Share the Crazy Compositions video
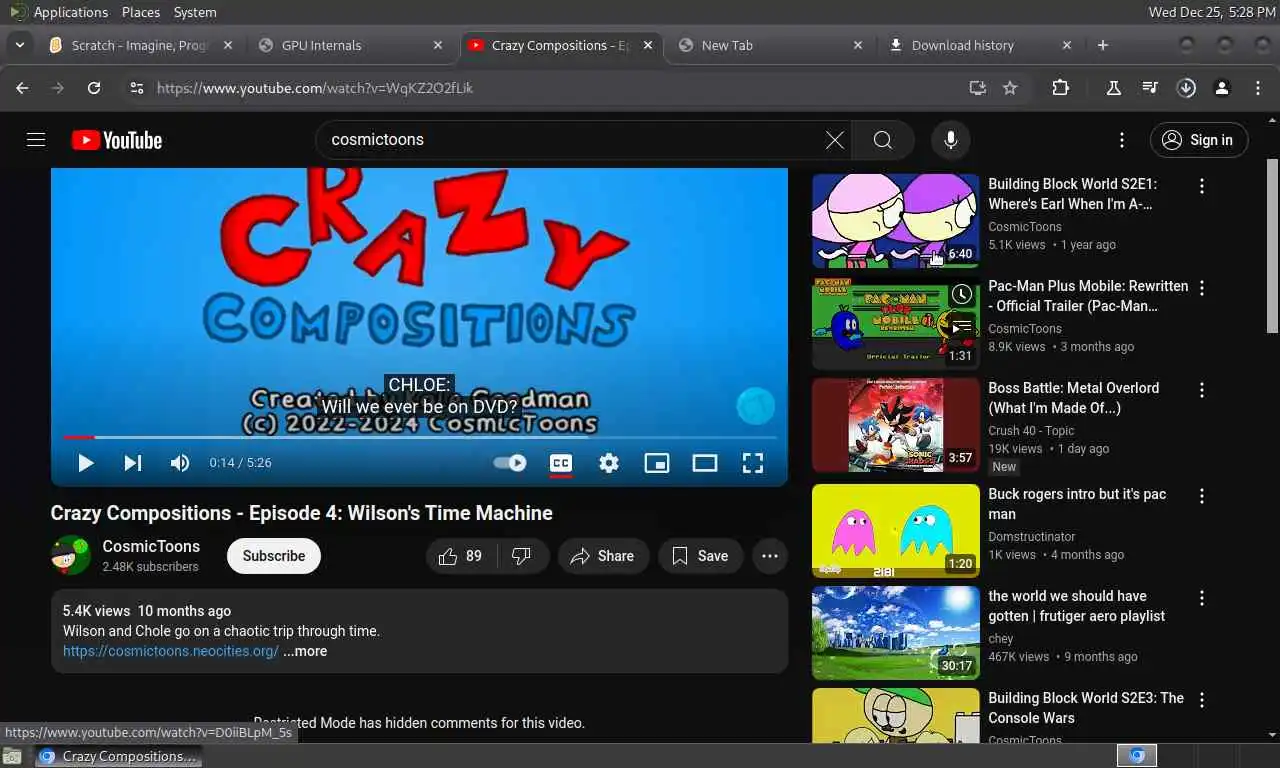The width and height of the screenshot is (1280, 768). [603, 556]
